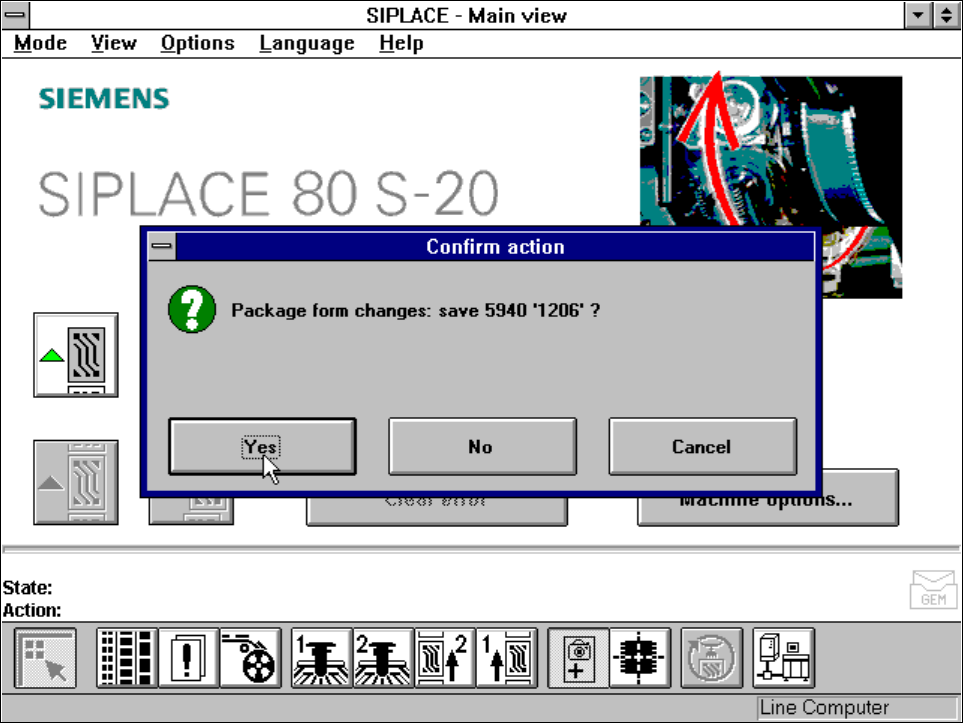Click the green question mark dialog icon
Image resolution: width=963 pixels, height=723 pixels.
pyautogui.click(x=192, y=309)
